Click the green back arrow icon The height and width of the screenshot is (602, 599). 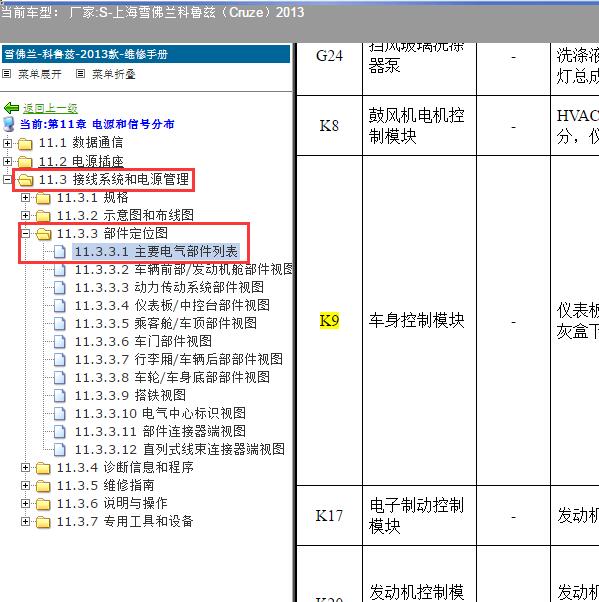(x=11, y=108)
